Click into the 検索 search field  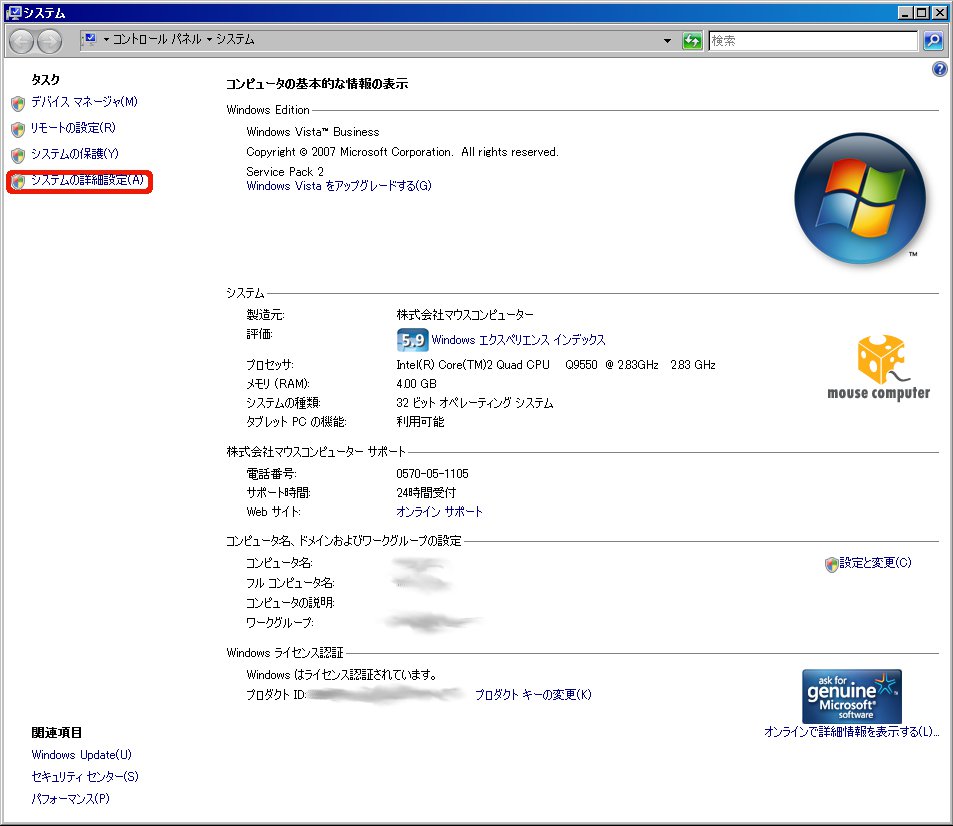coord(813,41)
